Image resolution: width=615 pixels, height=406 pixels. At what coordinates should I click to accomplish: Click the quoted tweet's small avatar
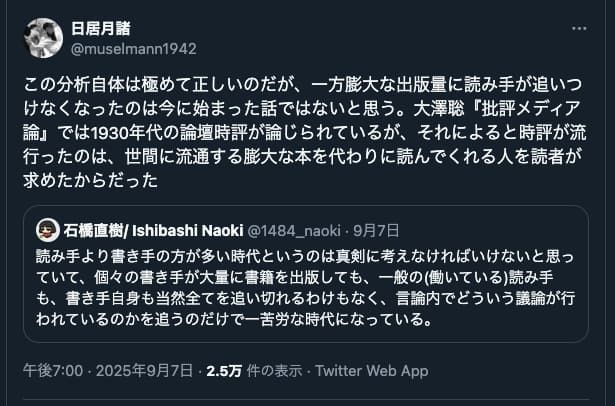point(46,229)
